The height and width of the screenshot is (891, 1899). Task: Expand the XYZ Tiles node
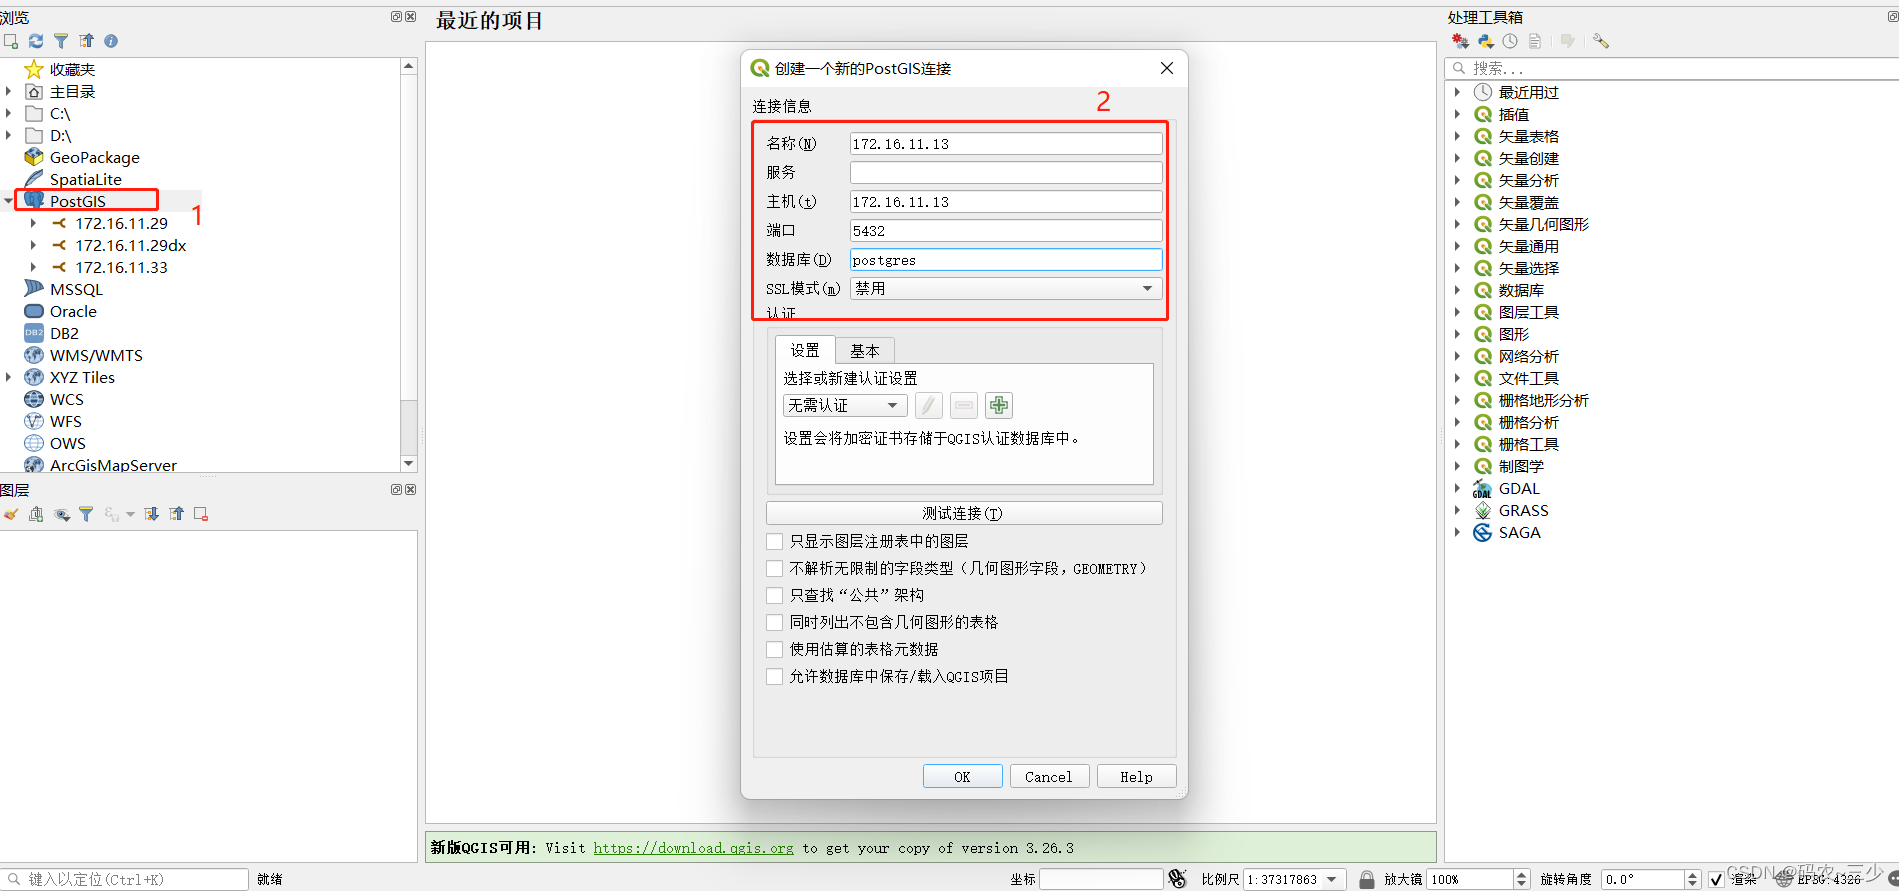coord(8,377)
